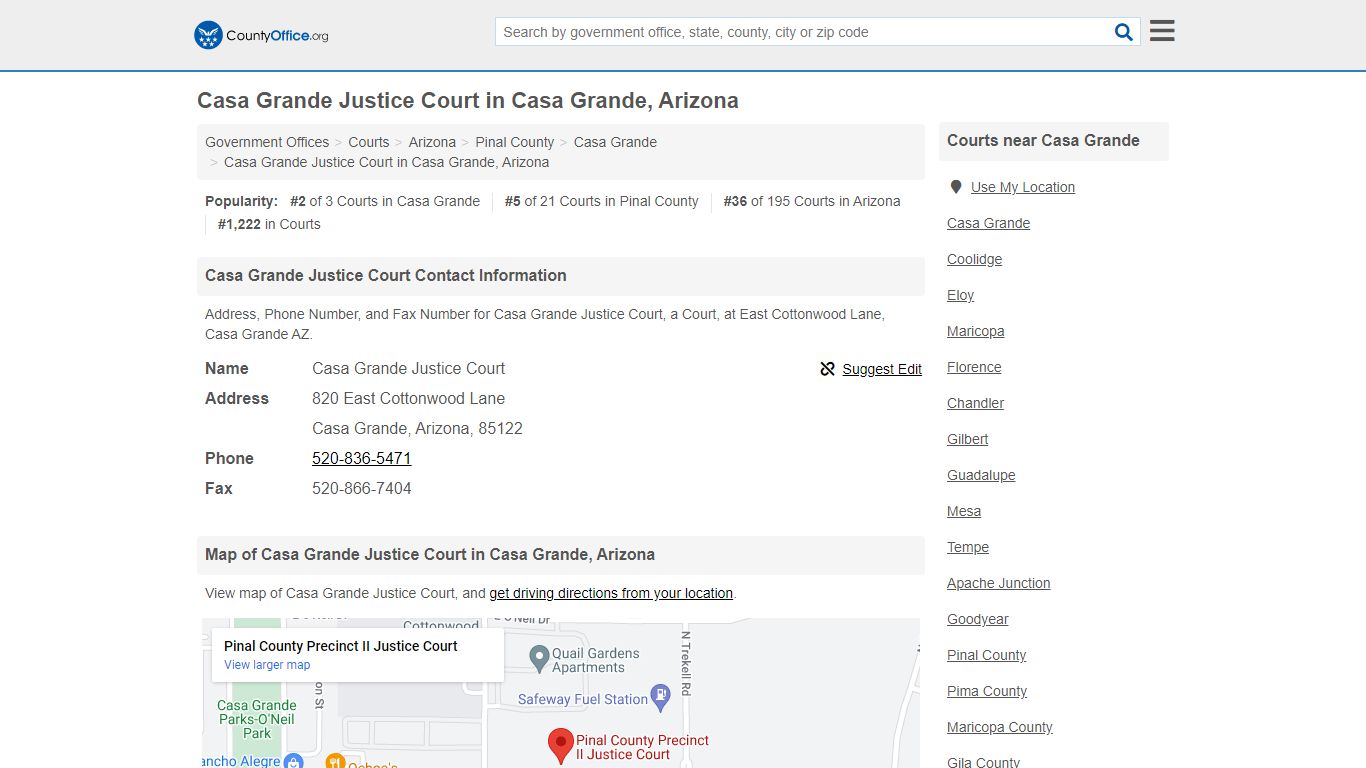The image size is (1366, 768).
Task: Open the Courts breadcrumb link
Action: pos(369,142)
